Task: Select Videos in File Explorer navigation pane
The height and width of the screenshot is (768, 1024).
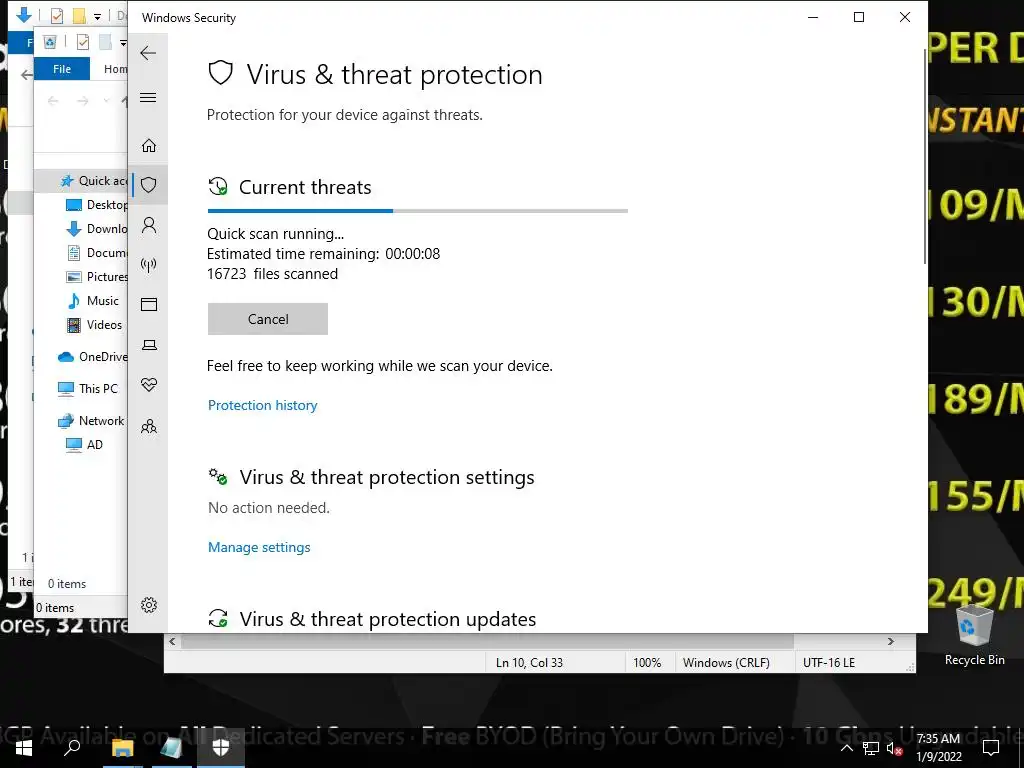Action: [x=95, y=325]
